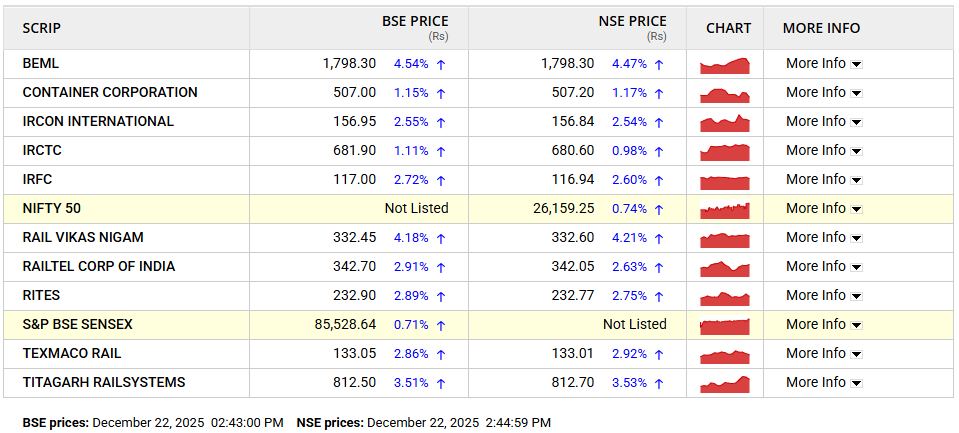The height and width of the screenshot is (433, 959).
Task: Open the RAIL VIKAS NIGAM scrip link
Action: click(x=83, y=237)
